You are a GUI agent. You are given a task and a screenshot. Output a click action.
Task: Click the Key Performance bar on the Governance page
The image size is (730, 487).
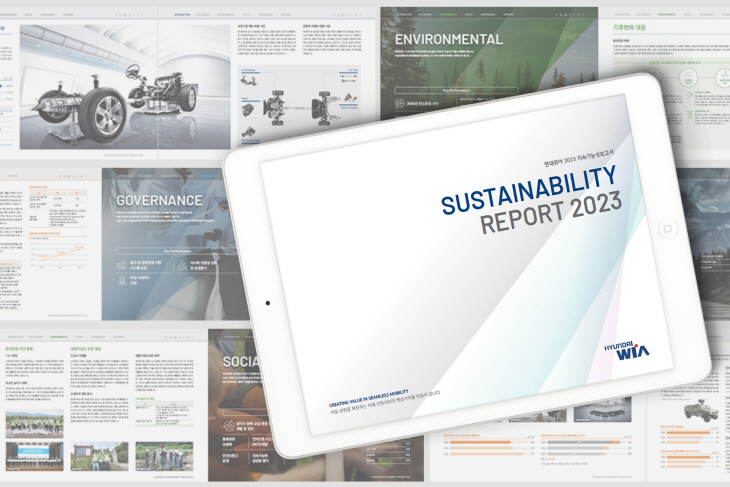point(177,251)
